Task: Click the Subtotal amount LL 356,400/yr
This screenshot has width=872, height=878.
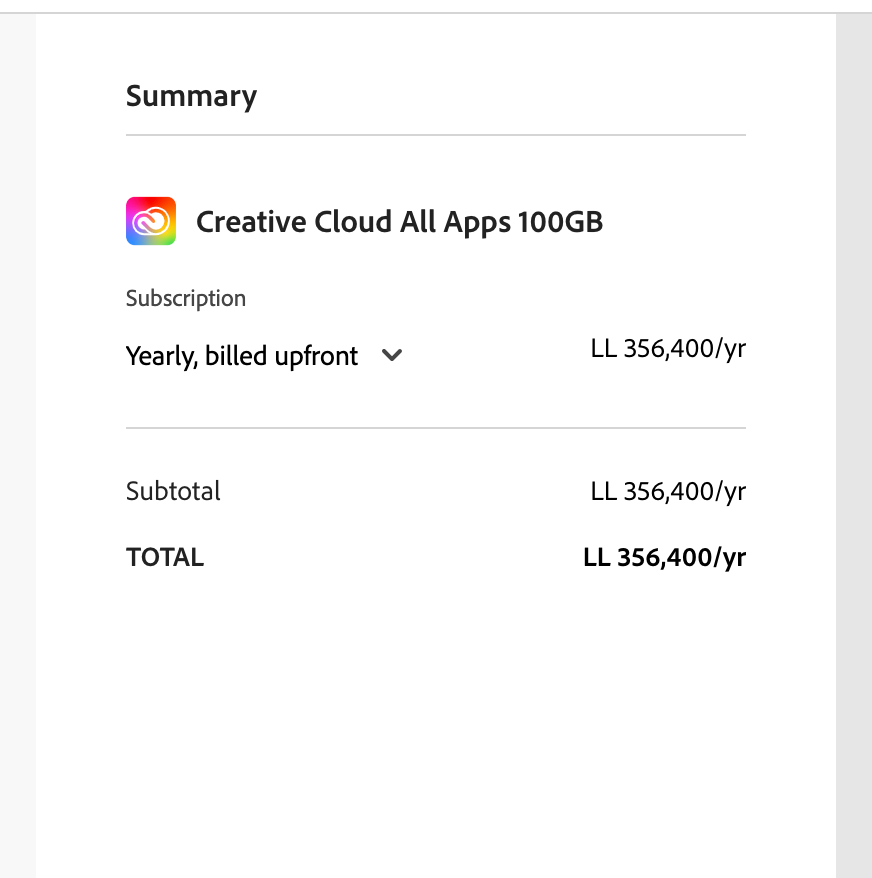Action: click(668, 491)
